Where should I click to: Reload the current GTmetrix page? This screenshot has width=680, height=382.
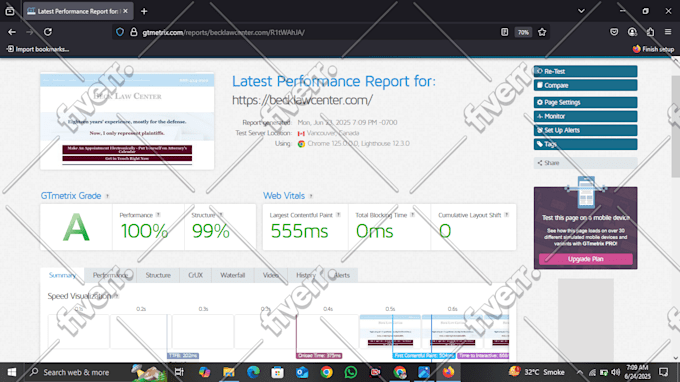click(x=48, y=32)
